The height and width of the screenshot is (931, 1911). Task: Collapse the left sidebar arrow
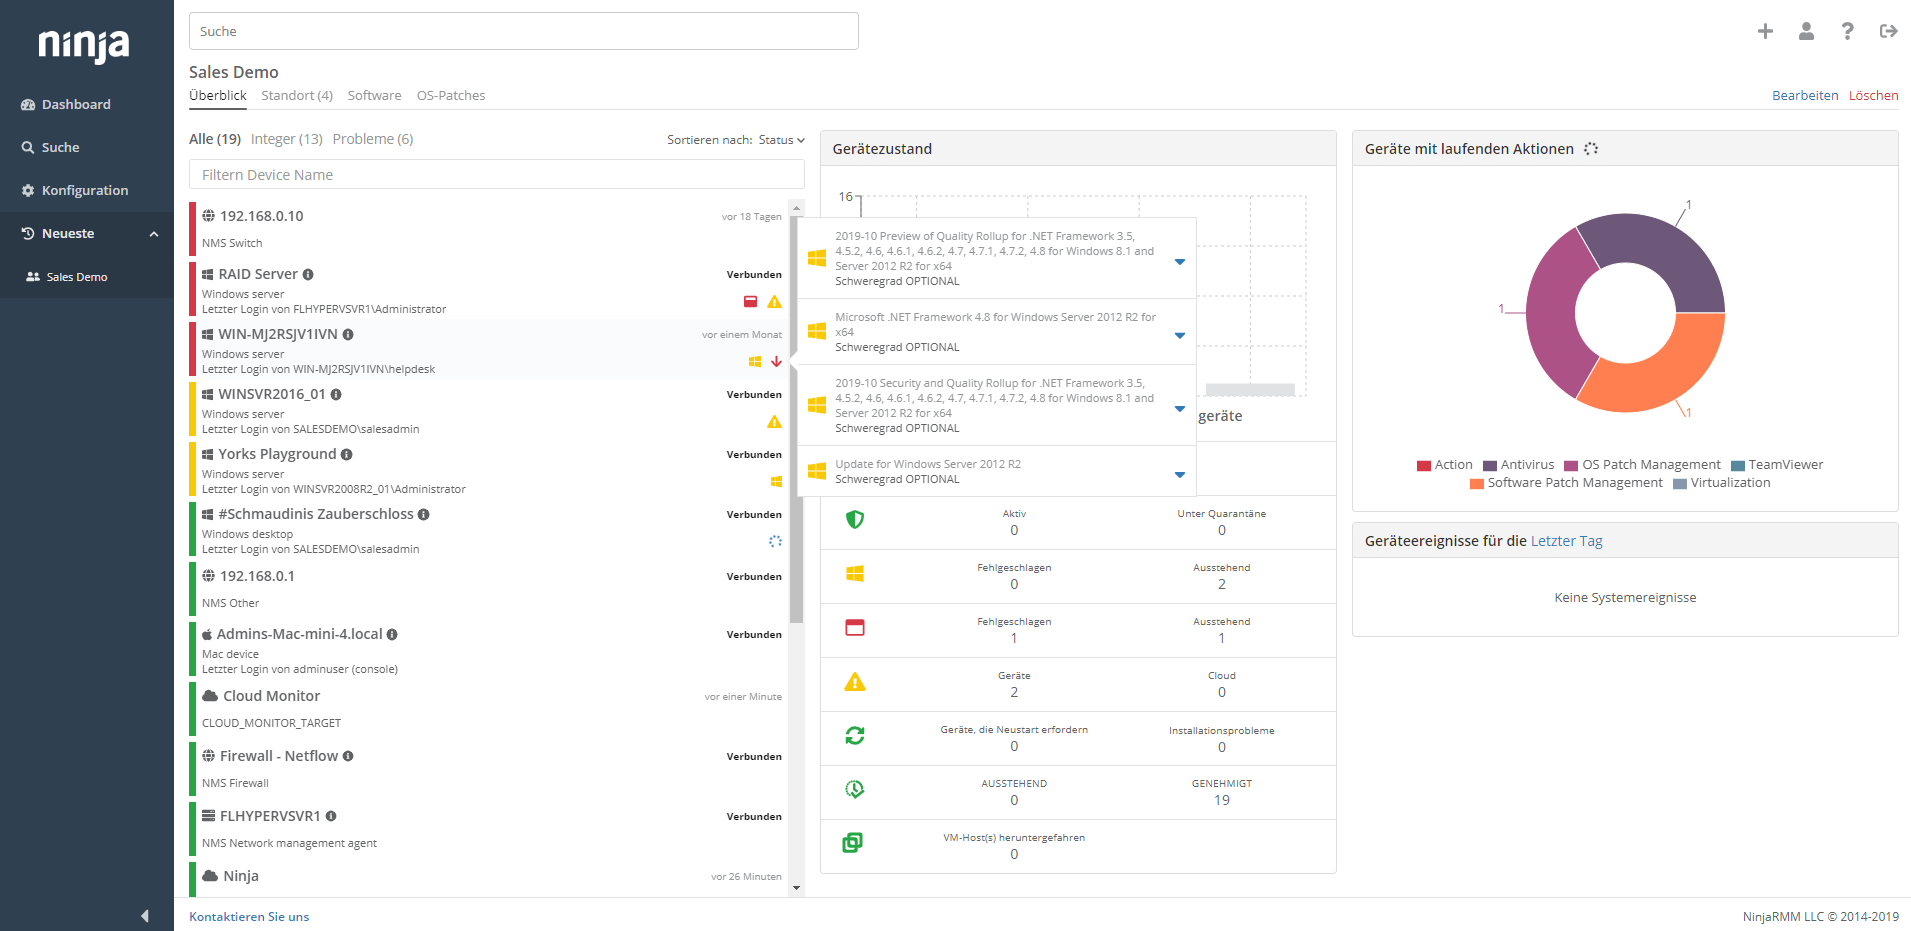point(145,915)
